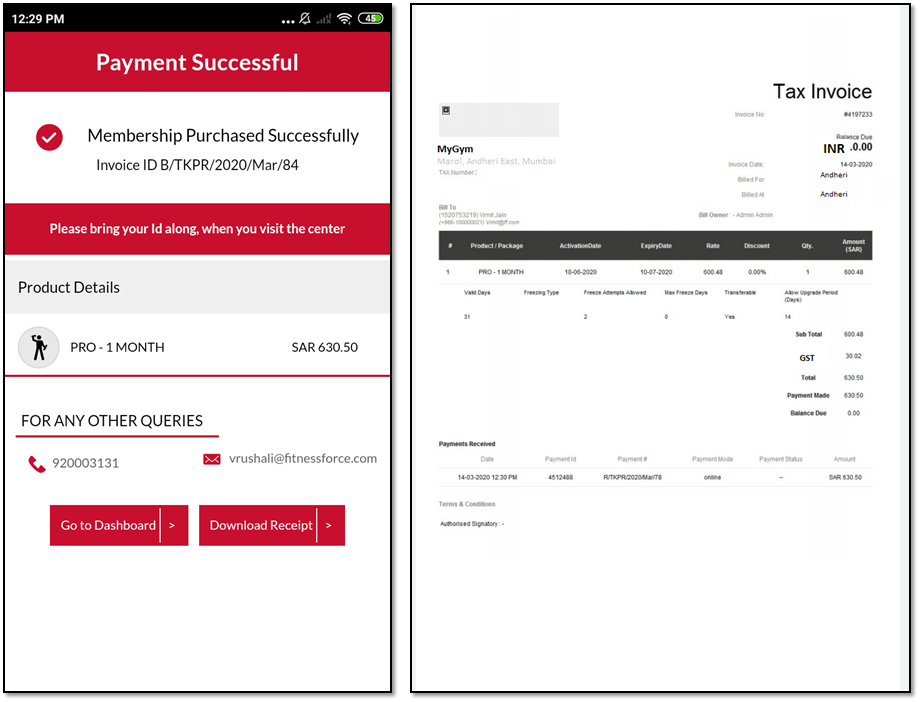The width and height of the screenshot is (920, 702).
Task: Click the GST amount 30.02
Action: 853,356
